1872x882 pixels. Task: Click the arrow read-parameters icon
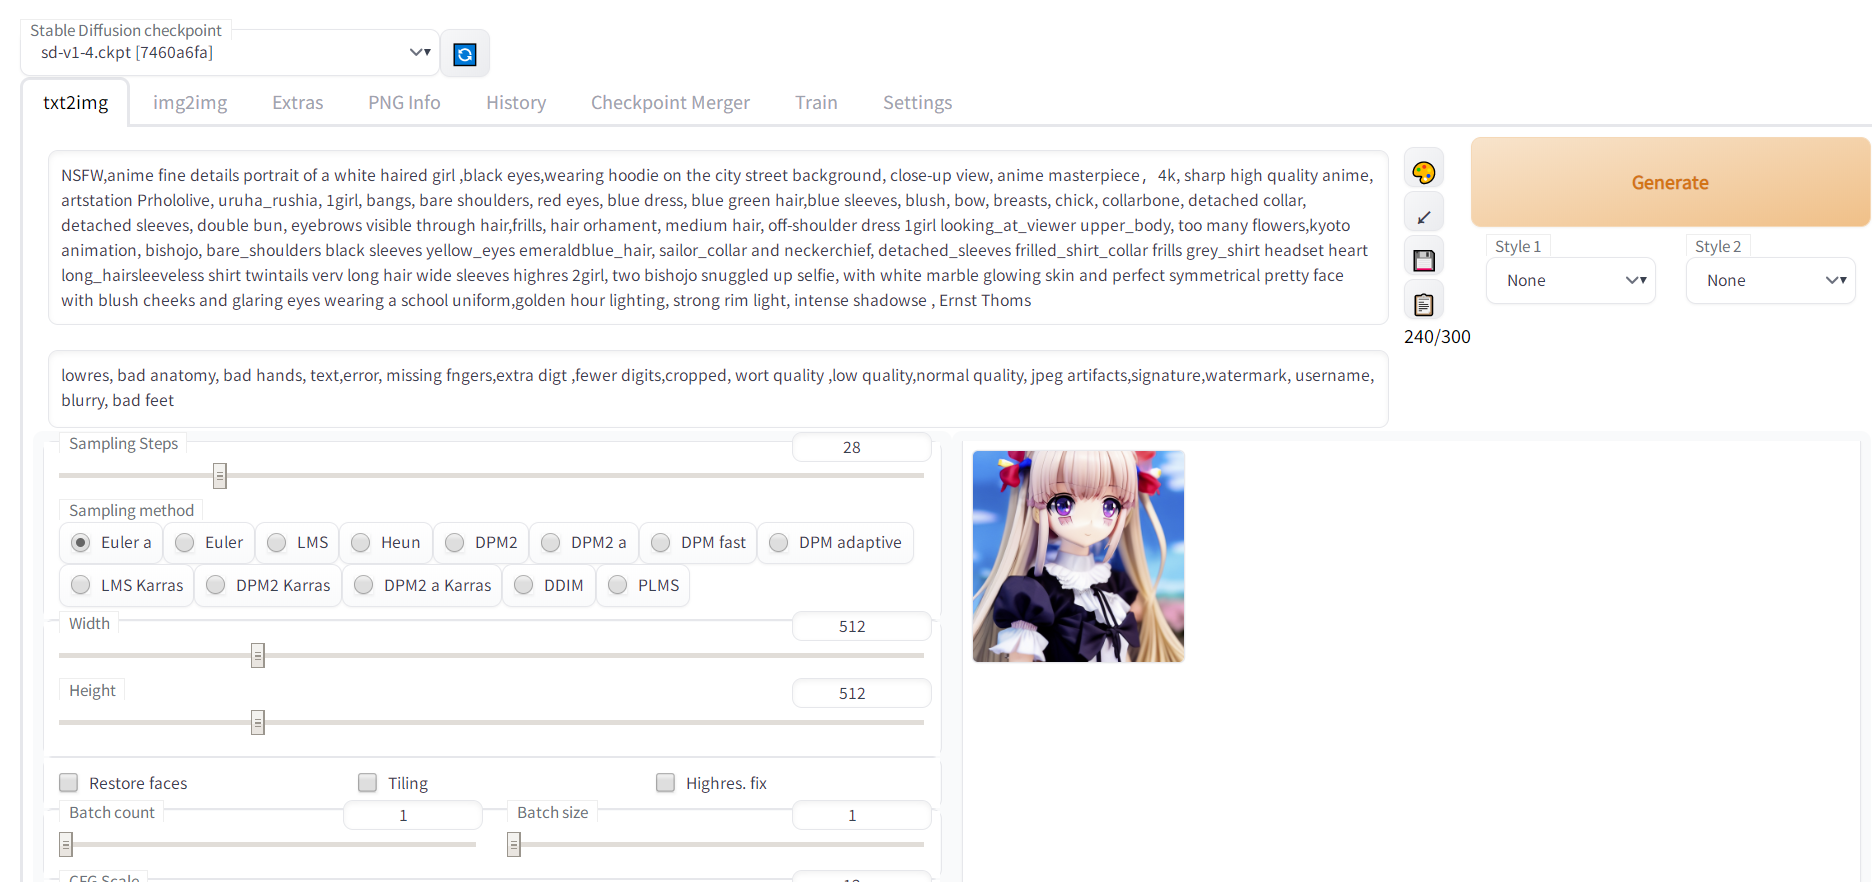[1424, 216]
